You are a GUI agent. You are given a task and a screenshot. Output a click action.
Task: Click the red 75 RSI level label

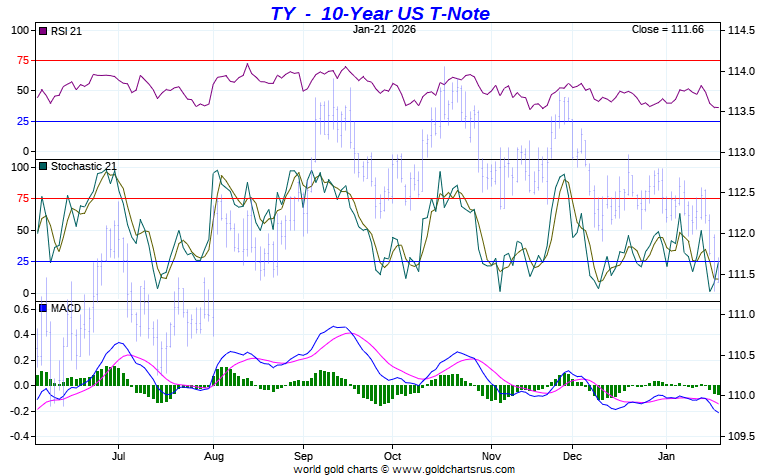pos(23,61)
